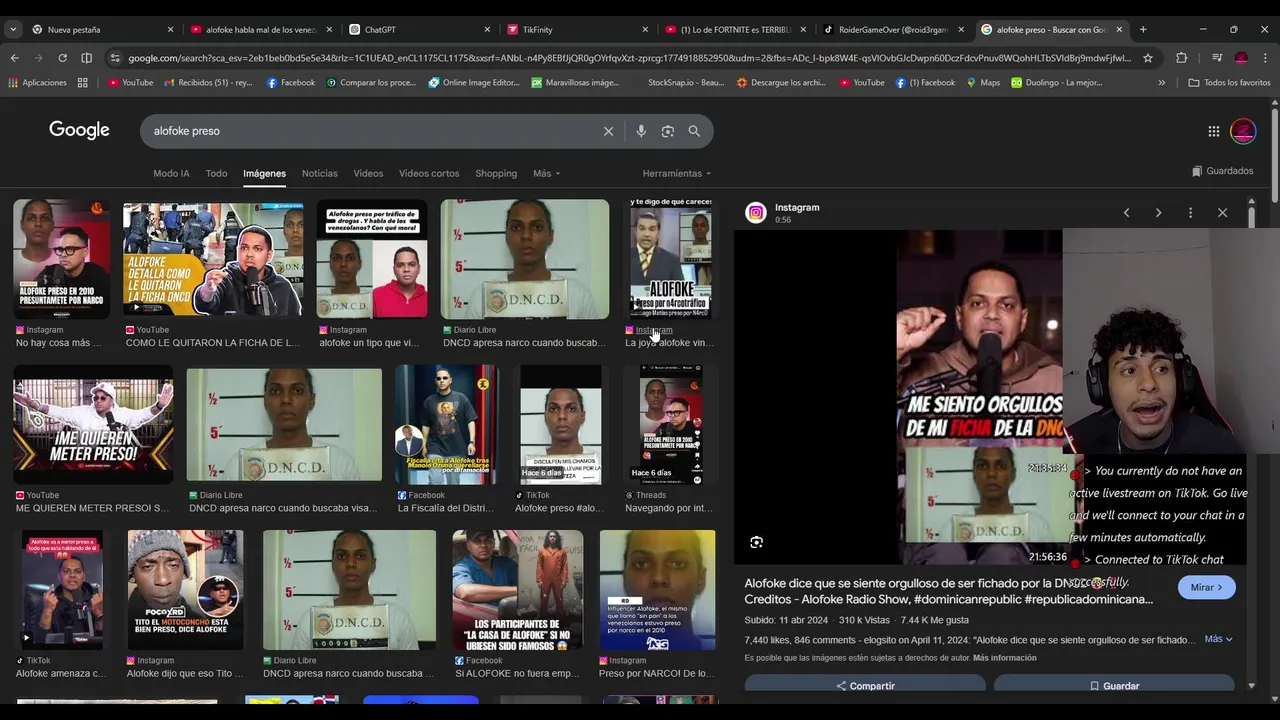
Task: Open the browser extensions icon
Action: pyautogui.click(x=1181, y=58)
